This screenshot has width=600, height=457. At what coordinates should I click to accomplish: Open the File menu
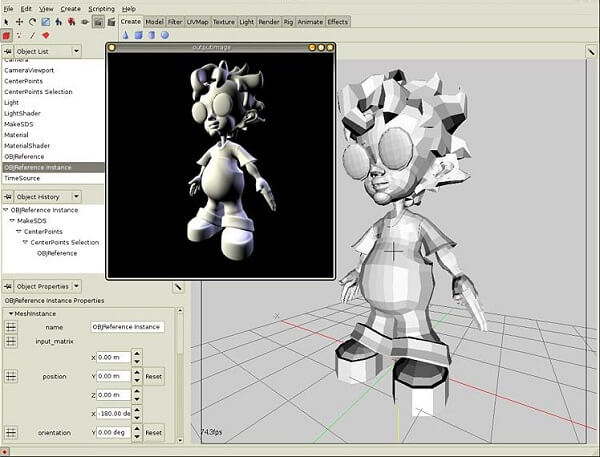(x=8, y=8)
